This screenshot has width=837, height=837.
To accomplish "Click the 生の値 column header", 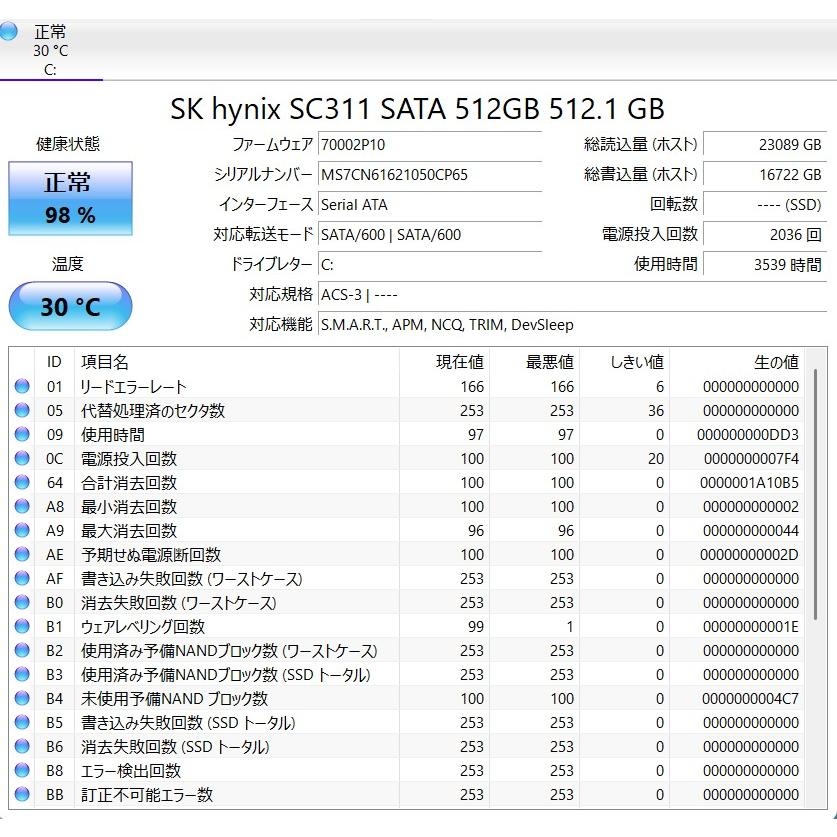I will pos(737,362).
